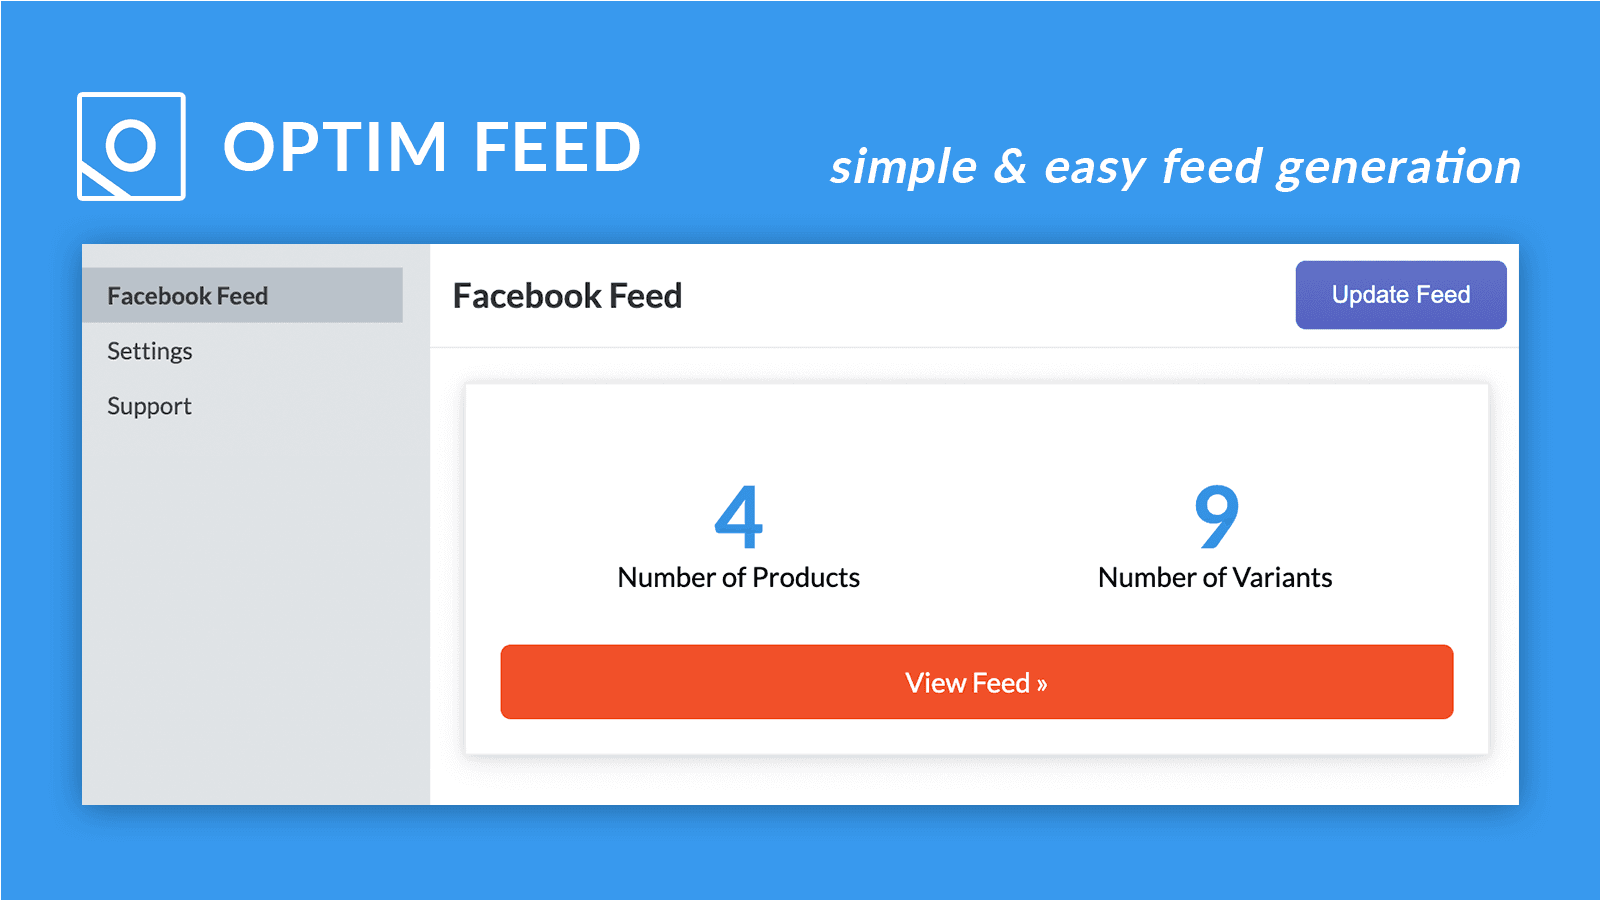This screenshot has height=900, width=1600.
Task: Click the blue number 4 statistic
Action: [x=738, y=515]
